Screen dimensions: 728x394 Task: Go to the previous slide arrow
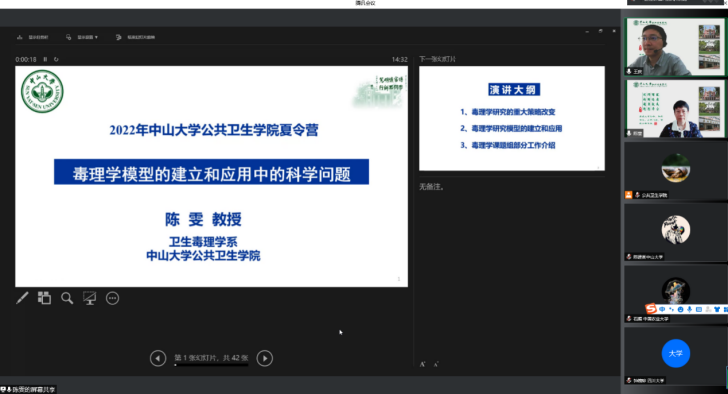tap(158, 358)
